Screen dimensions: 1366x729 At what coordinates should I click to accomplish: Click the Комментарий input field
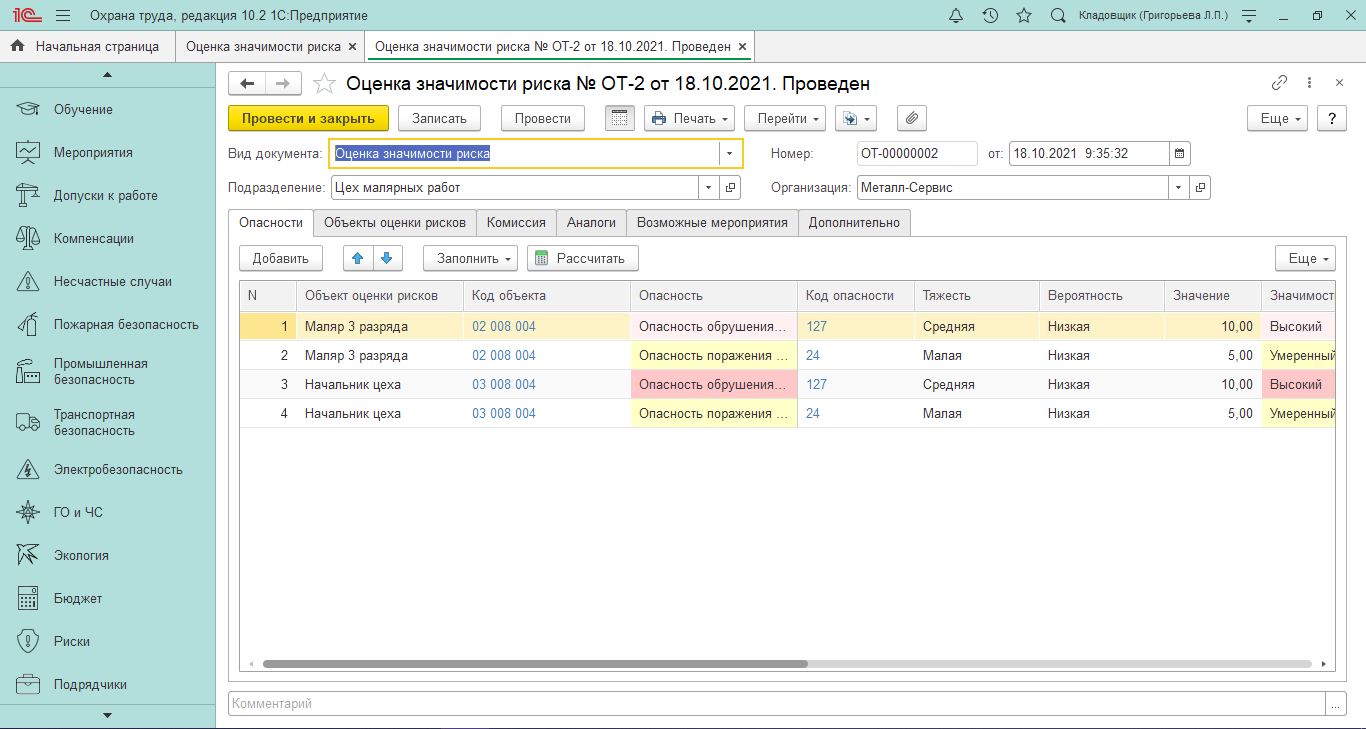(777, 704)
